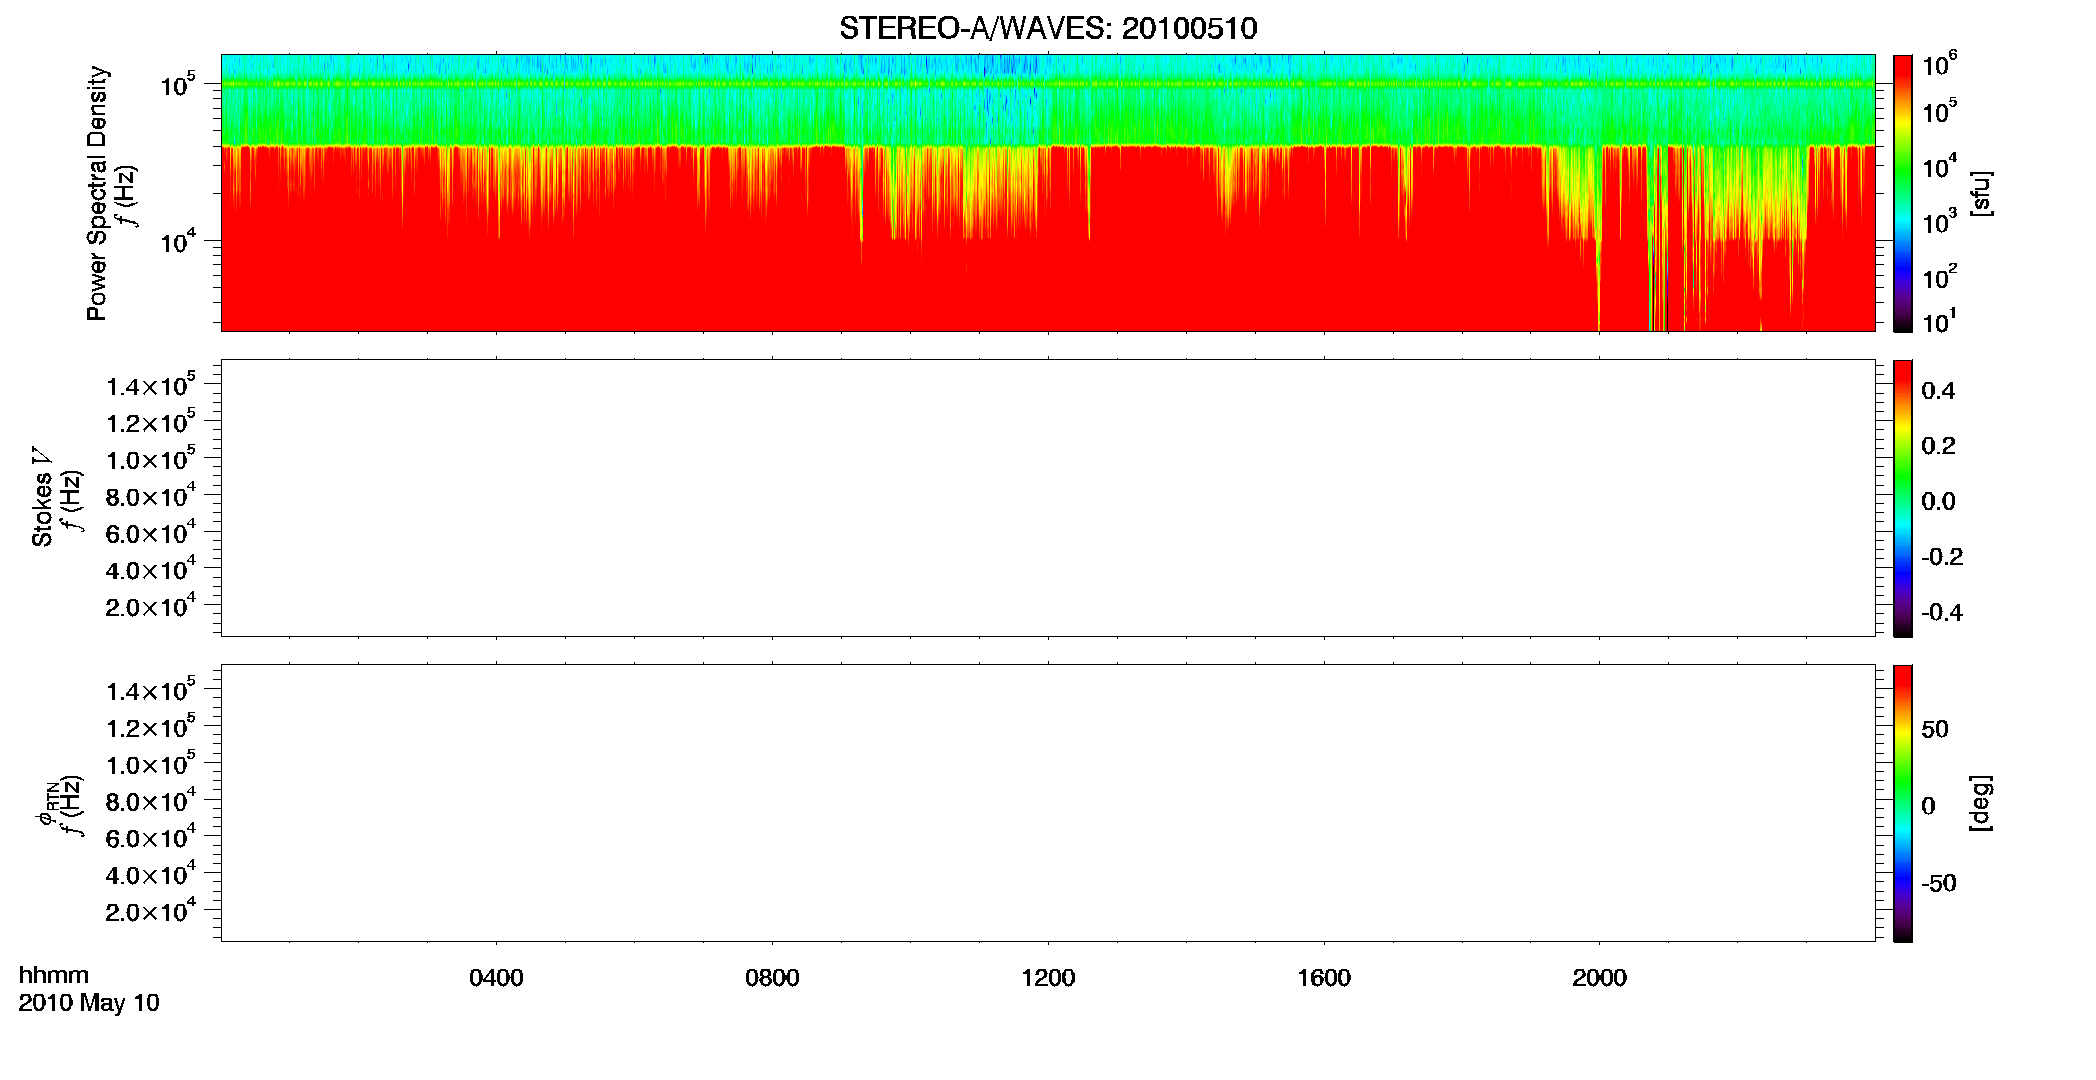Select the Power Spectral Density axis label
Viewport: 2096px width, 1080px height.
tap(97, 193)
